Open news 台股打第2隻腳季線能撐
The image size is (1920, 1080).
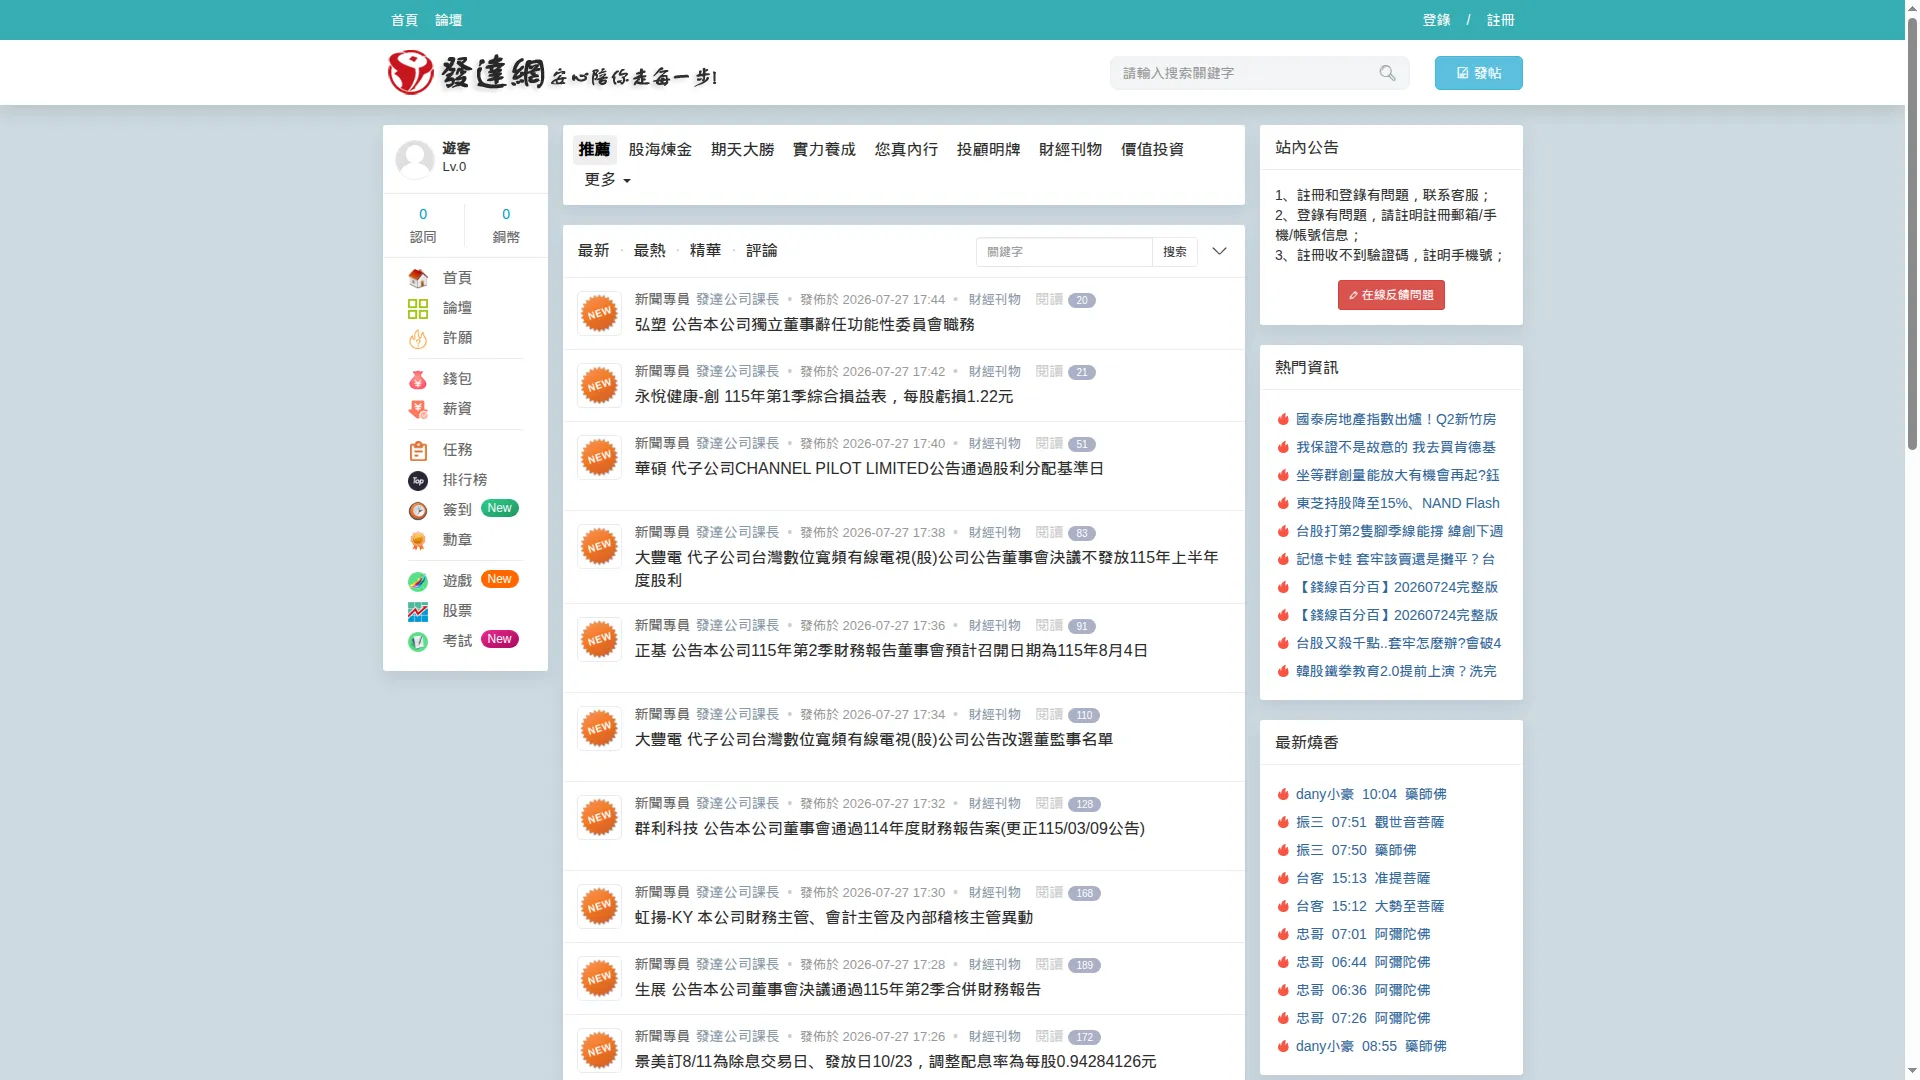tap(1399, 531)
